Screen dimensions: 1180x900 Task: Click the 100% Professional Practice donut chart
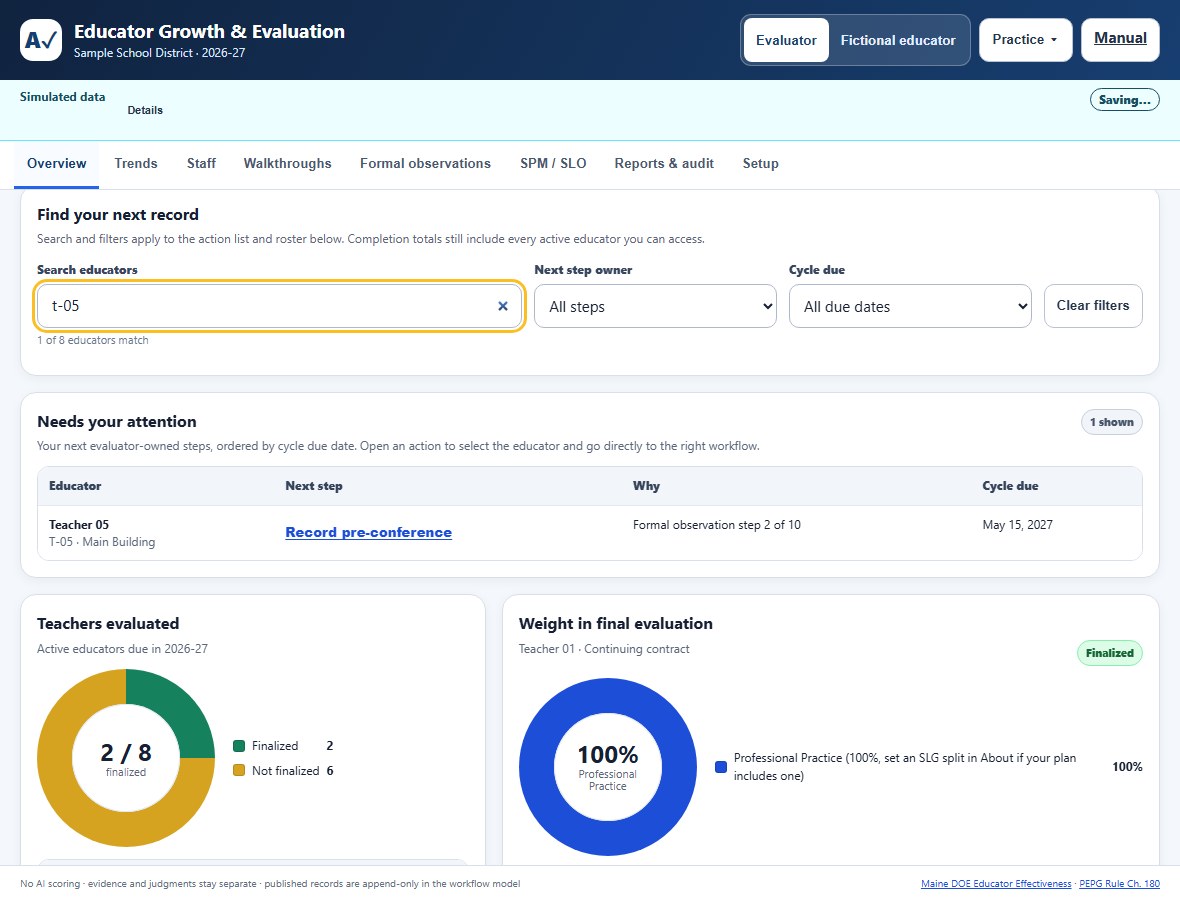click(607, 767)
